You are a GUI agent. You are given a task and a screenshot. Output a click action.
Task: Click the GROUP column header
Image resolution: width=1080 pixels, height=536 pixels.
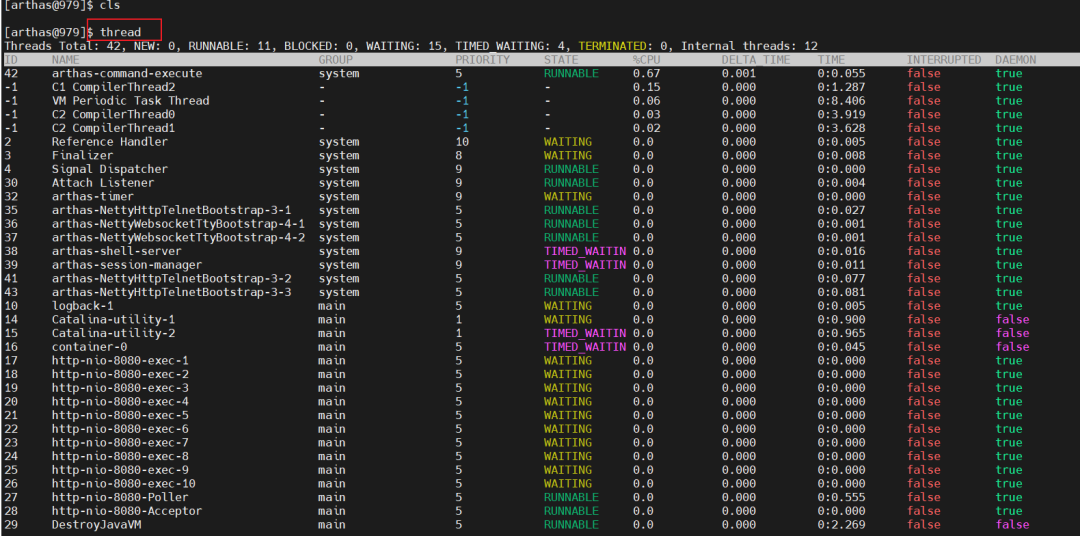(x=335, y=60)
